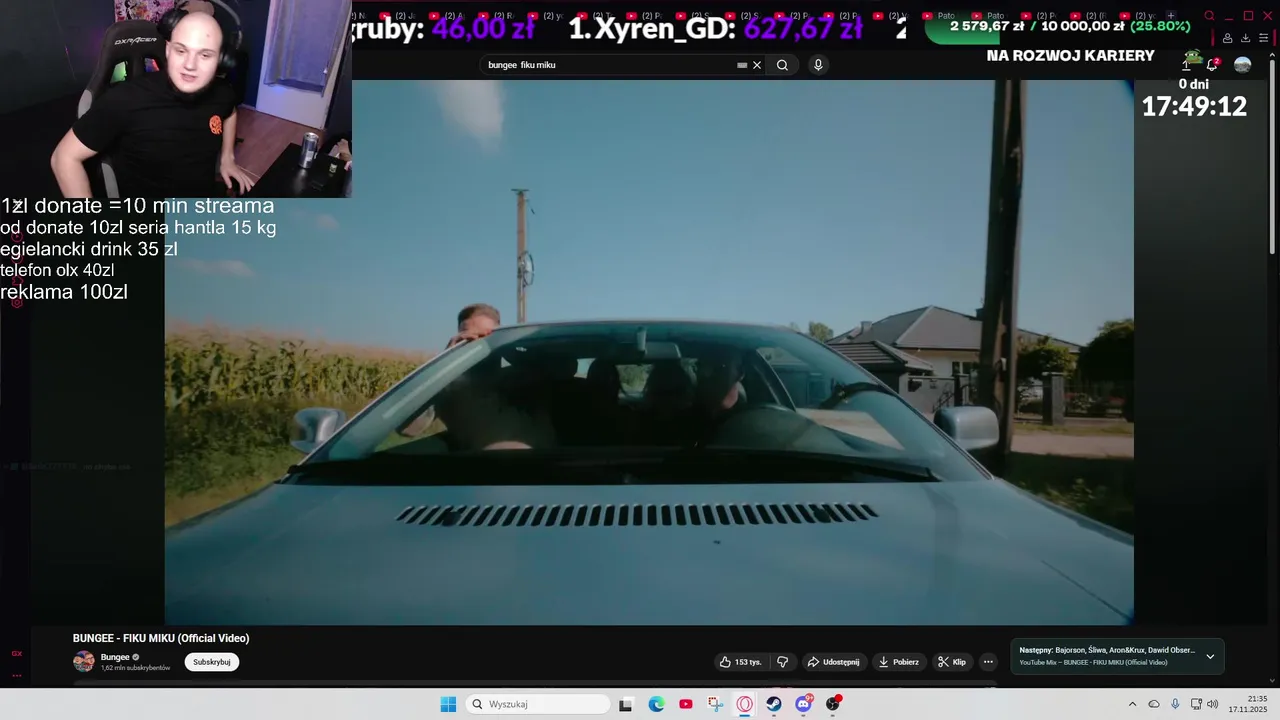This screenshot has height=720, width=1280.
Task: Open the browser tab search magnifier
Action: pyautogui.click(x=1209, y=16)
